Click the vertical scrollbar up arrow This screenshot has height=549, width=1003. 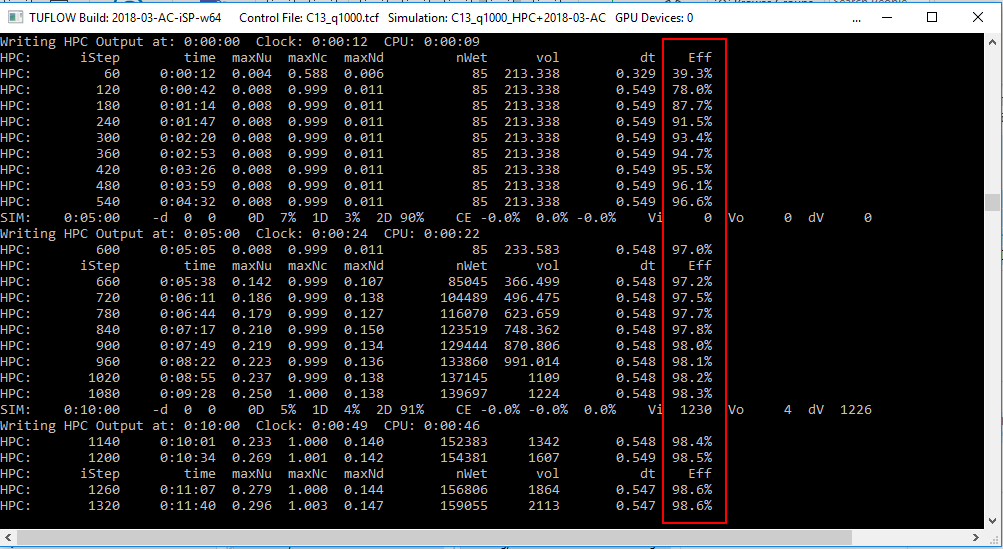(992, 42)
